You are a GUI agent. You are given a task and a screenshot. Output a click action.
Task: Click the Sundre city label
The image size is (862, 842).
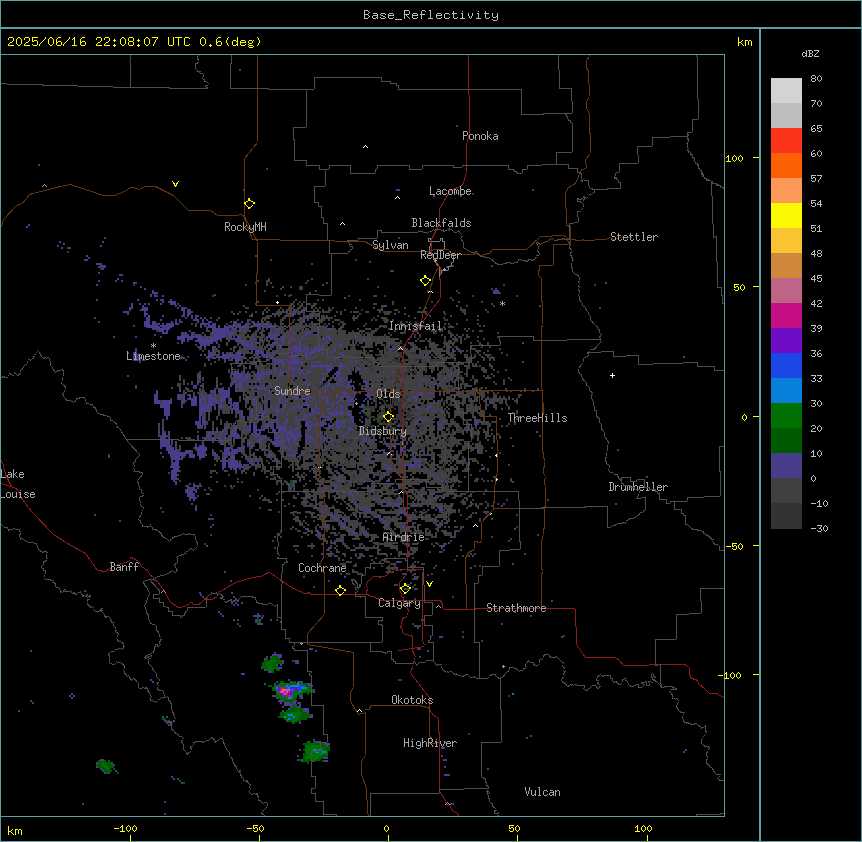point(292,391)
